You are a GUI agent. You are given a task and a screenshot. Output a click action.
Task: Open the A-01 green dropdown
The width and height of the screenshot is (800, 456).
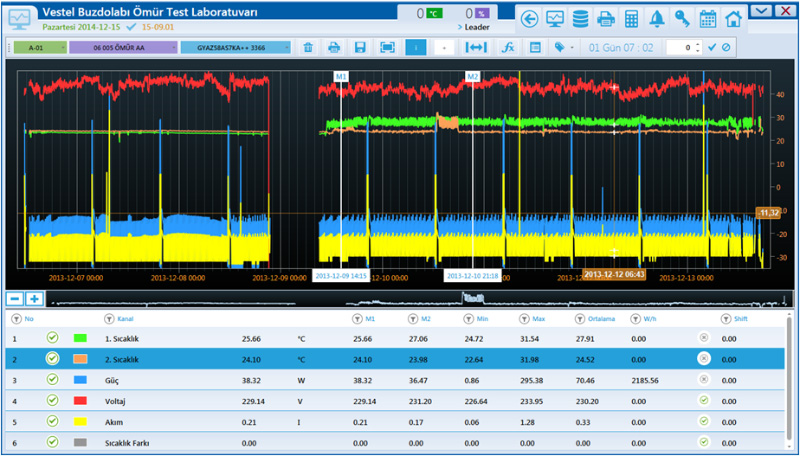point(40,47)
